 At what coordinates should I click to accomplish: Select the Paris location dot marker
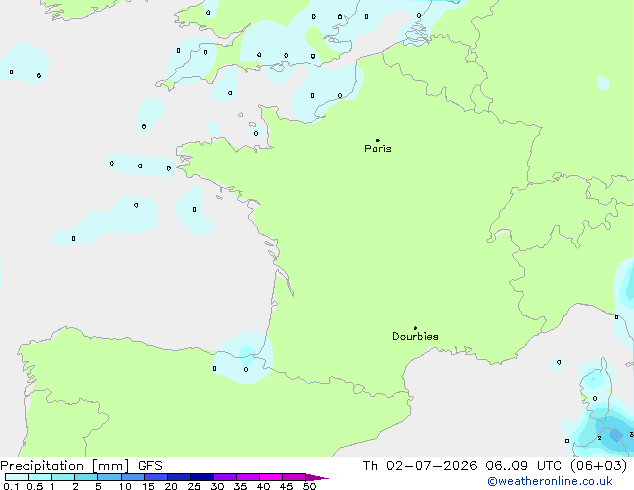[378, 140]
